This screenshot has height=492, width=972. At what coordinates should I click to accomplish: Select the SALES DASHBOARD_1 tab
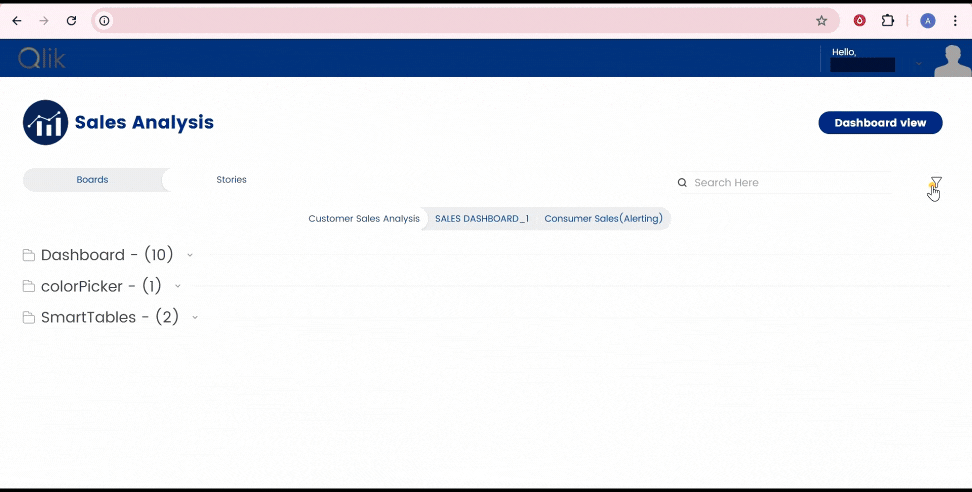(482, 219)
